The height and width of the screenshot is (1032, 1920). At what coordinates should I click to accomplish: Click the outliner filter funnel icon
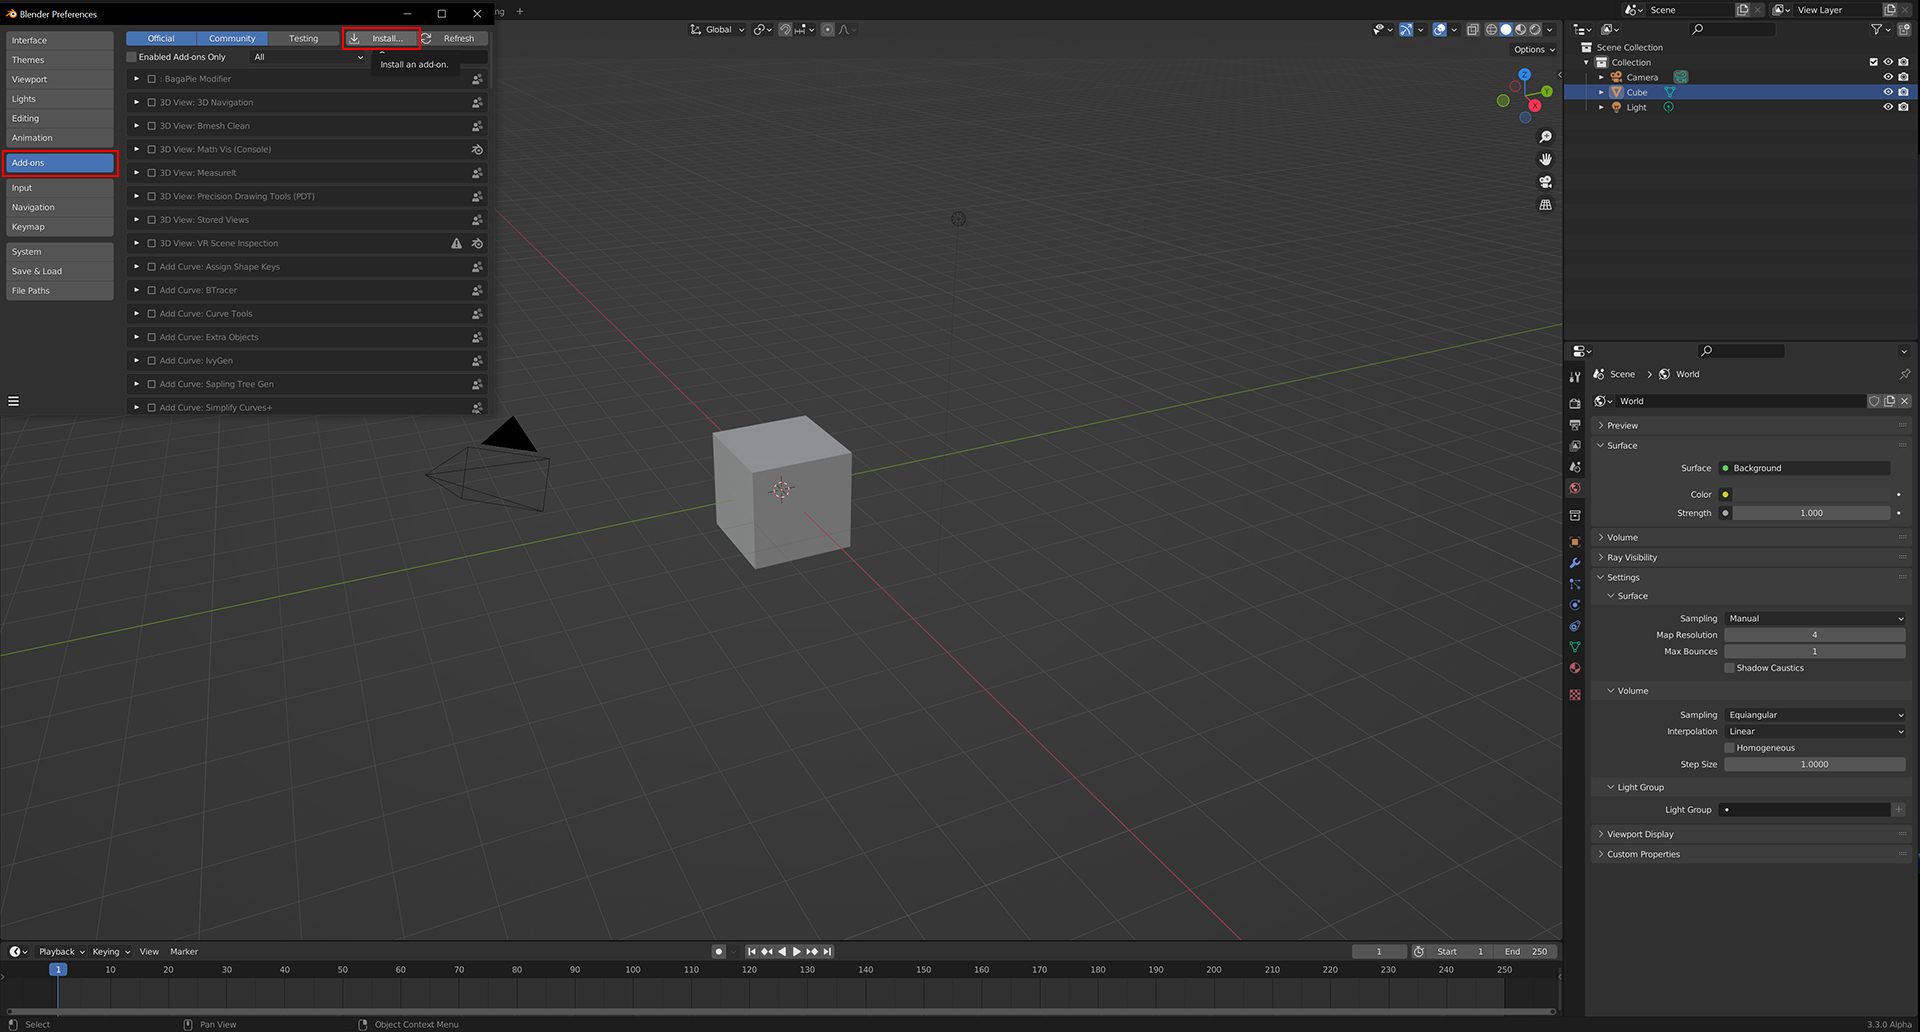pyautogui.click(x=1876, y=30)
